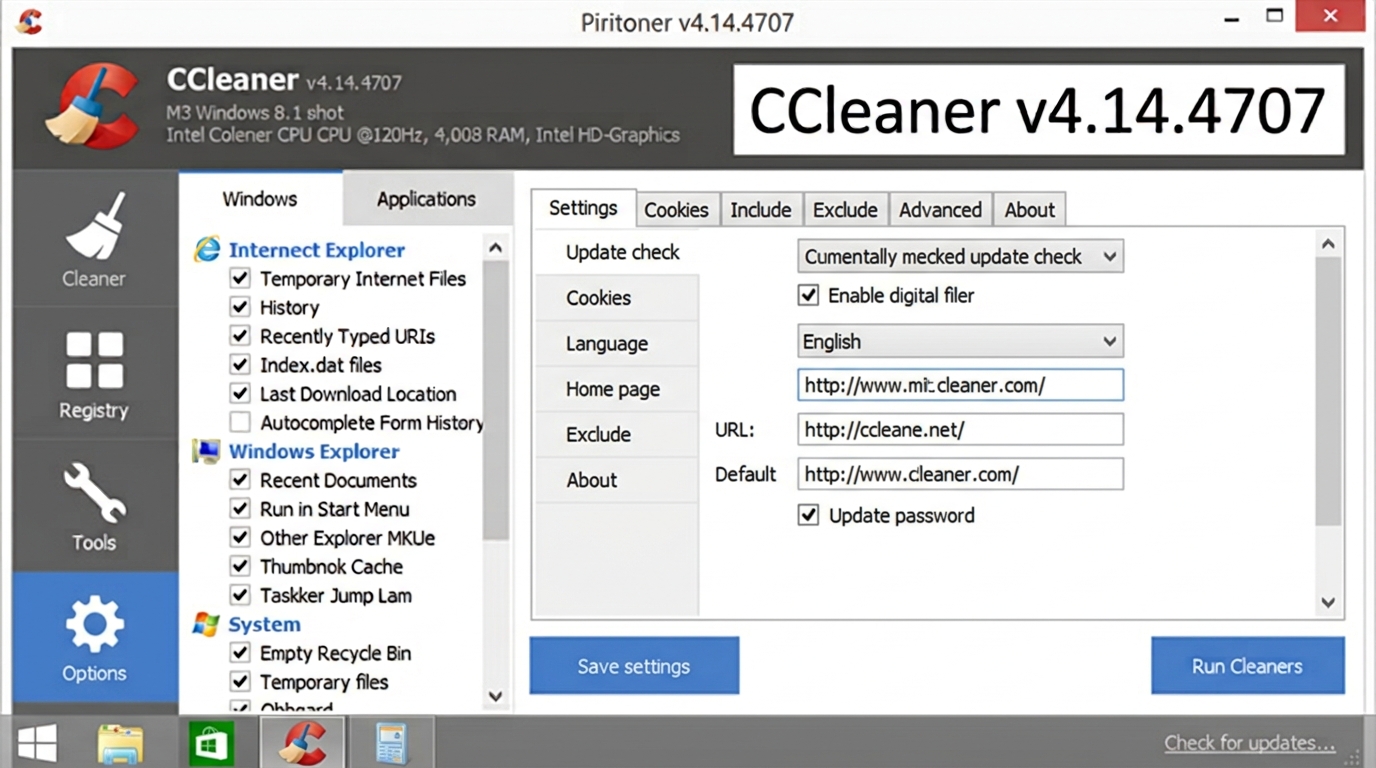Click cleaning list scrollbar thumb
This screenshot has width=1376, height=768.
coord(496,400)
